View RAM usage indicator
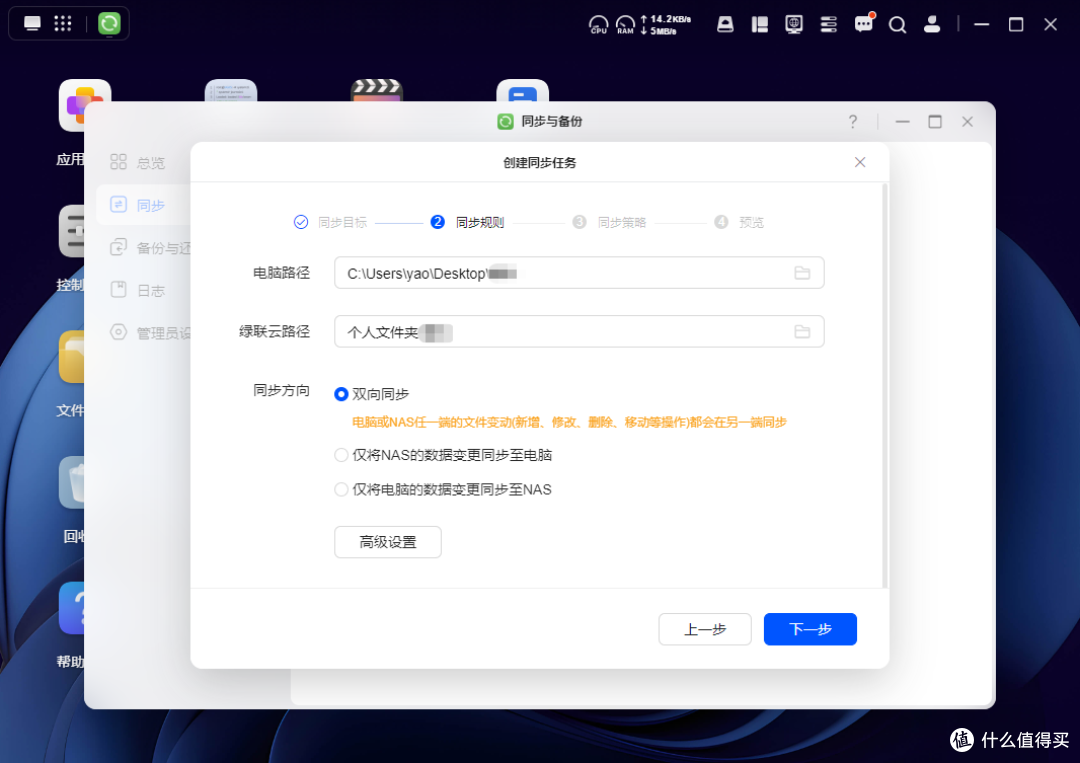The height and width of the screenshot is (763, 1080). [625, 25]
